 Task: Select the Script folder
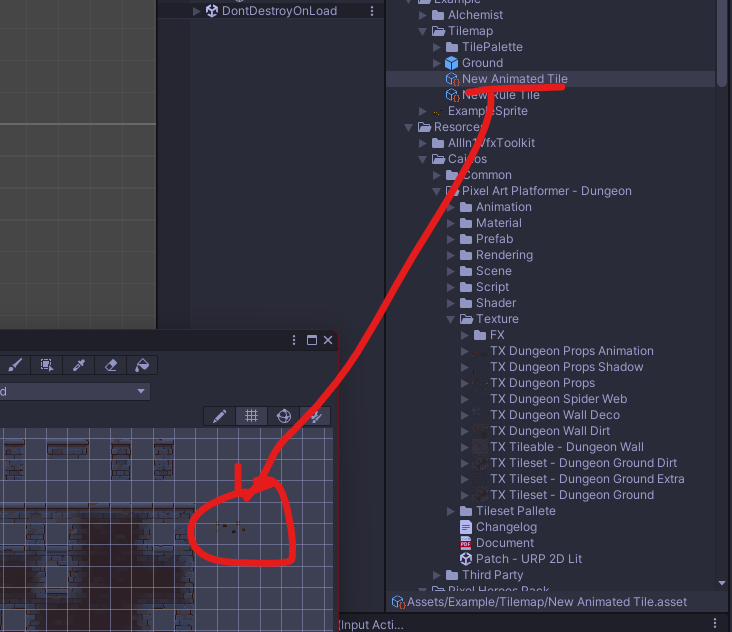click(x=493, y=287)
